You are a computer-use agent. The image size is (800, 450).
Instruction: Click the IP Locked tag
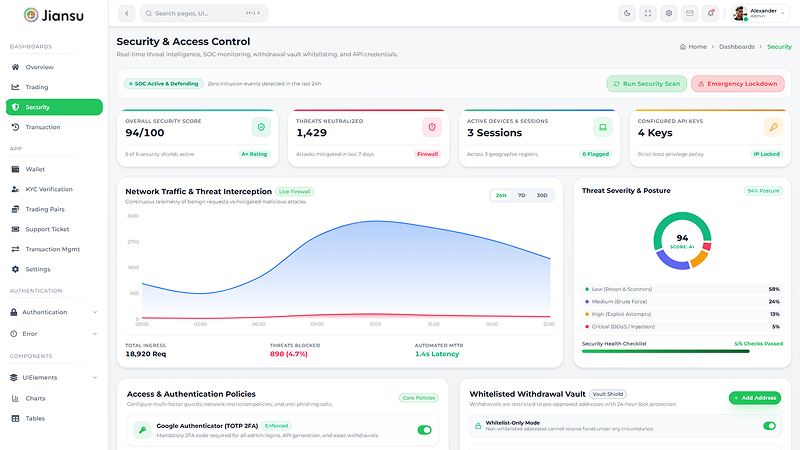pos(766,154)
